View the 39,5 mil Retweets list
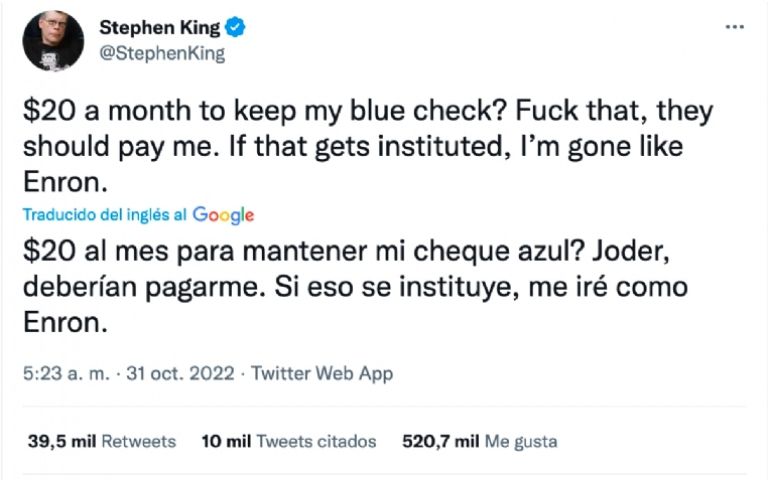The image size is (768, 480). point(101,441)
